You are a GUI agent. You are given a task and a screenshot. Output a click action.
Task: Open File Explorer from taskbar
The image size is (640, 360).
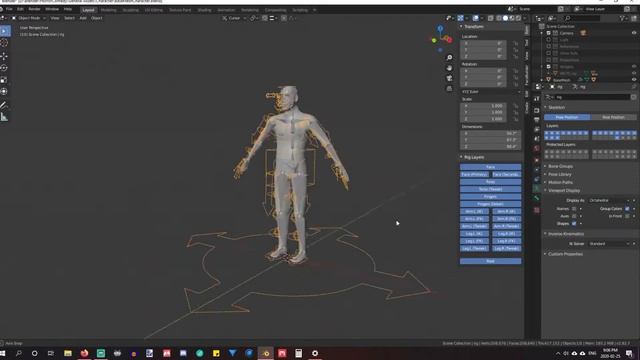click(x=68, y=353)
